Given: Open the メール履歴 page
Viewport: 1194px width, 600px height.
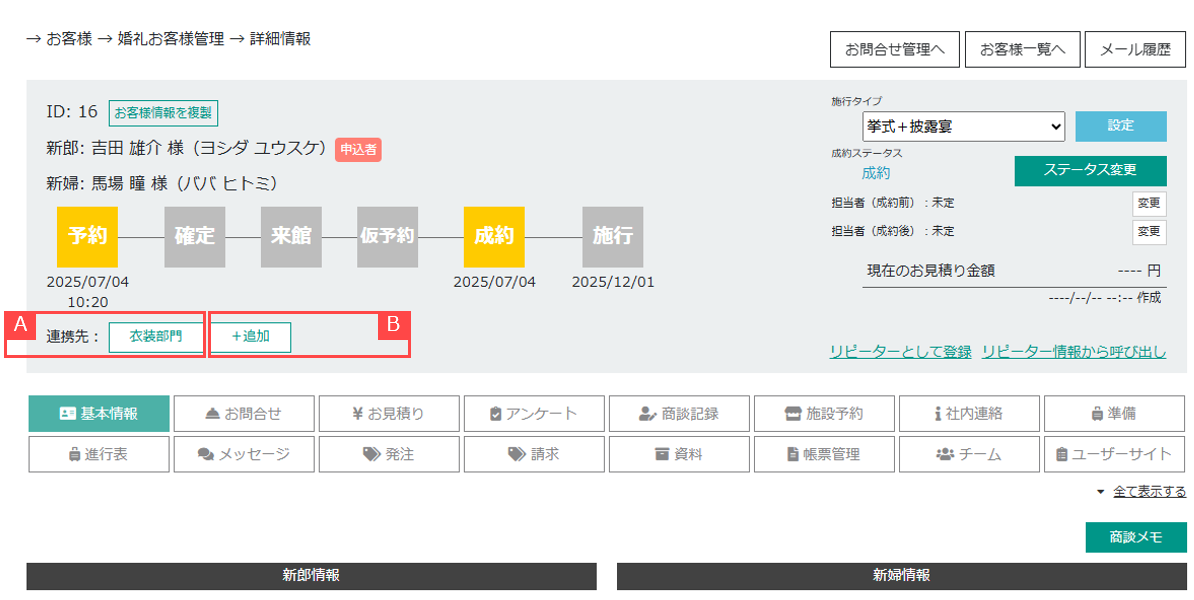Looking at the screenshot, I should [x=1135, y=49].
